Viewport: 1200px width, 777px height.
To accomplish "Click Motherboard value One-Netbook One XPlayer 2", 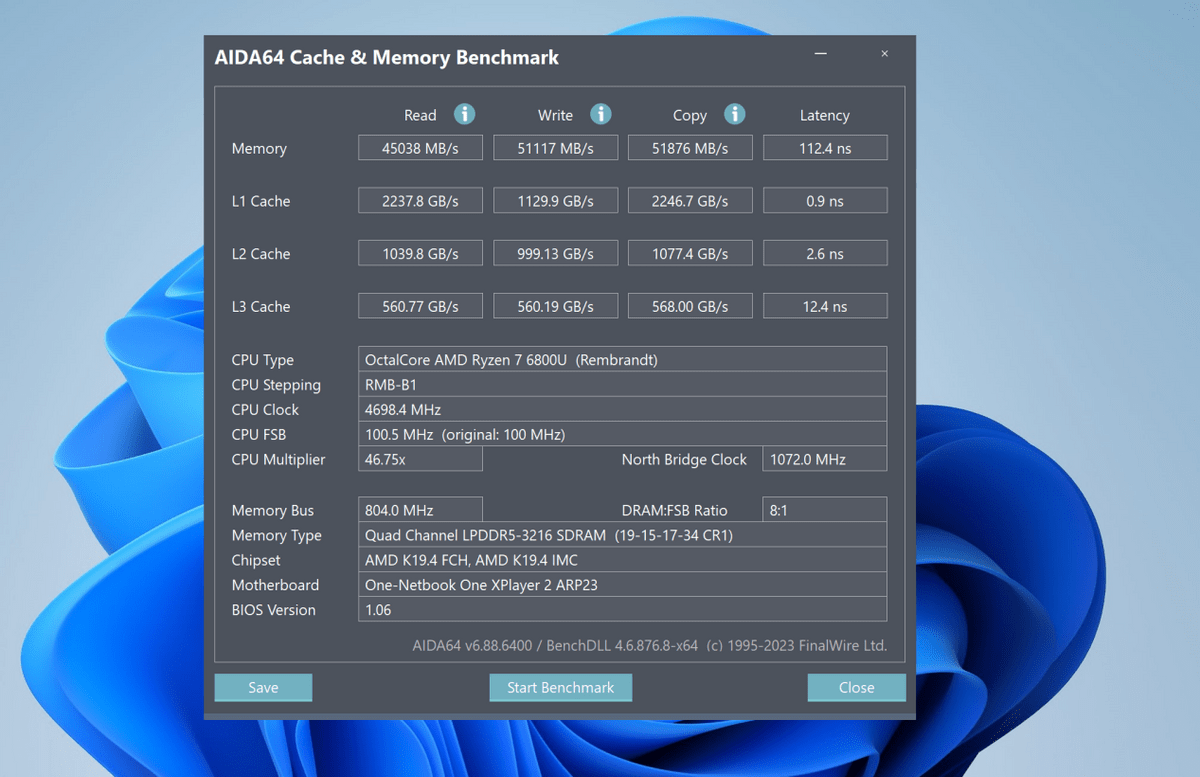I will (622, 585).
